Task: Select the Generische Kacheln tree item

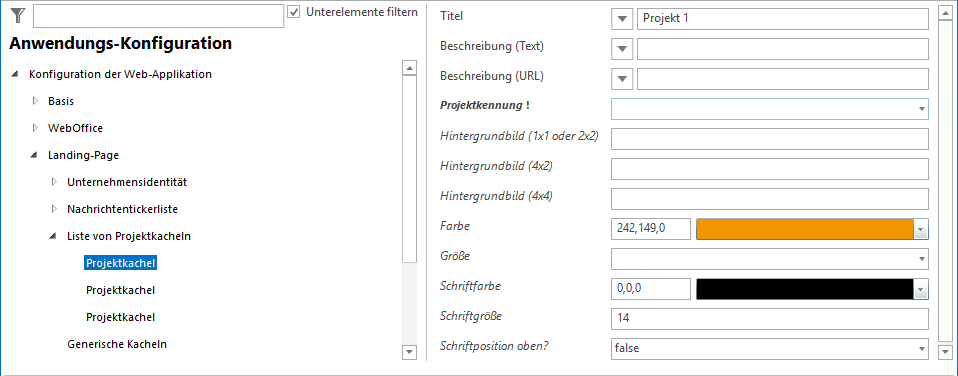Action: pyautogui.click(x=117, y=344)
